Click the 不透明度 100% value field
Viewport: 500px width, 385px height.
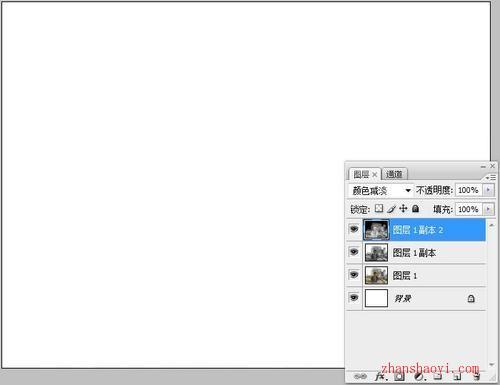(468, 190)
